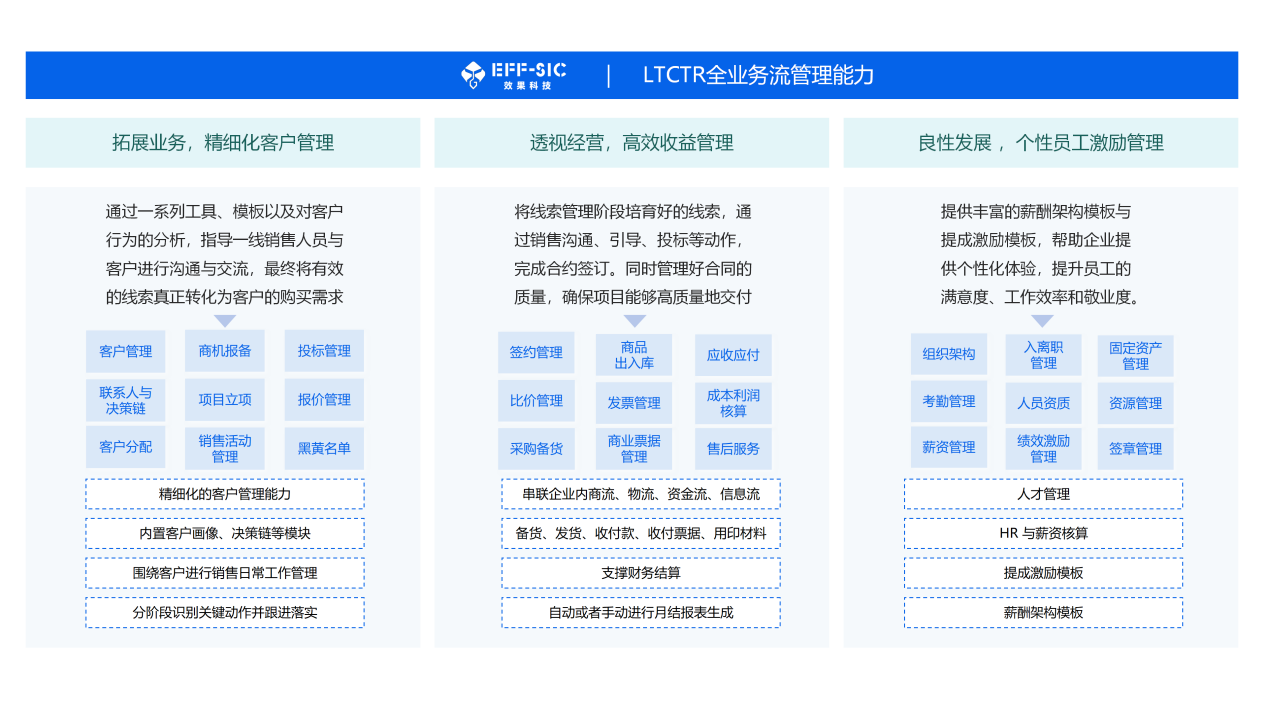Open the 客户管理 tile
This screenshot has height=713, width=1267.
click(126, 351)
